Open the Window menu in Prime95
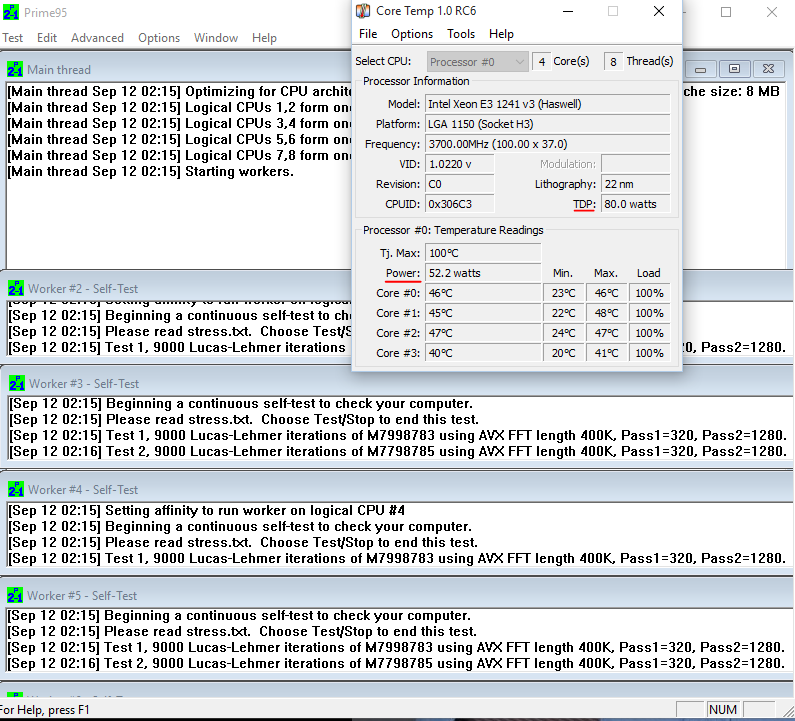 (x=215, y=38)
